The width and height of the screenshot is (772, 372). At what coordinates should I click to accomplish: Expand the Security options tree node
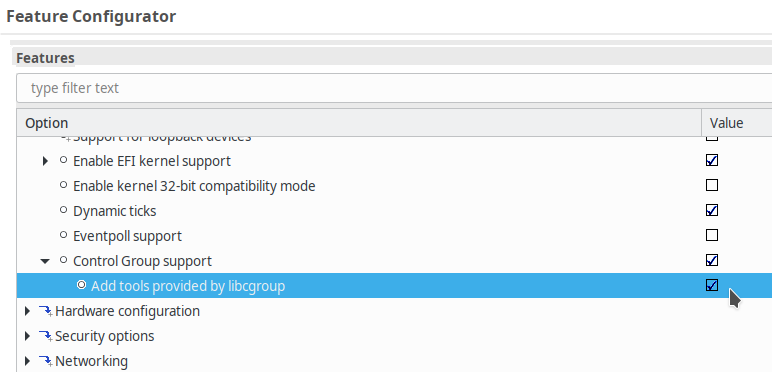pyautogui.click(x=27, y=336)
